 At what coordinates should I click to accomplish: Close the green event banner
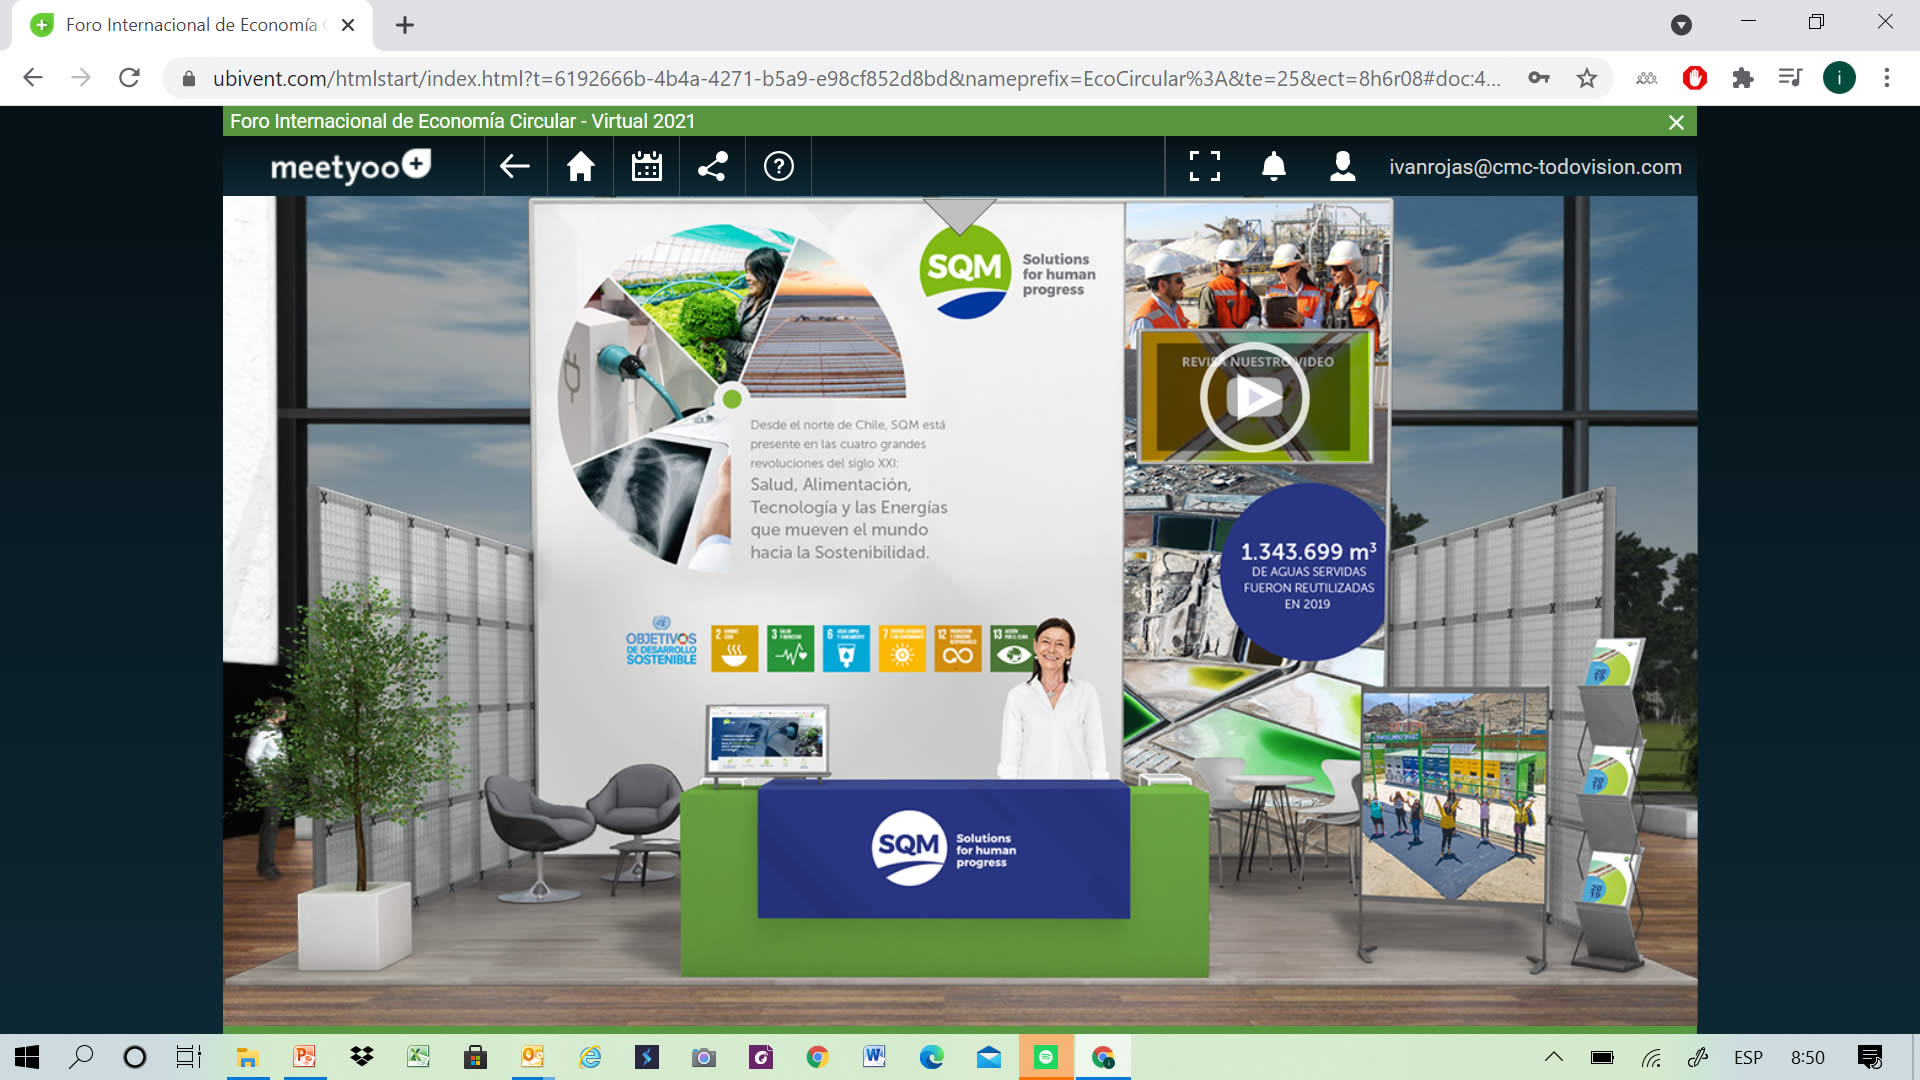click(1676, 122)
